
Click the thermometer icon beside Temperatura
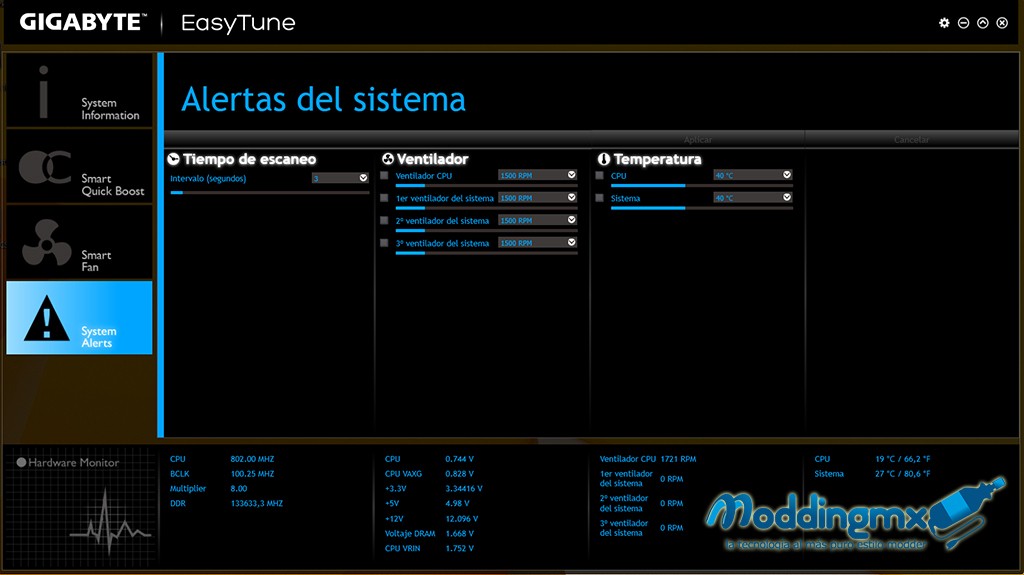click(604, 159)
